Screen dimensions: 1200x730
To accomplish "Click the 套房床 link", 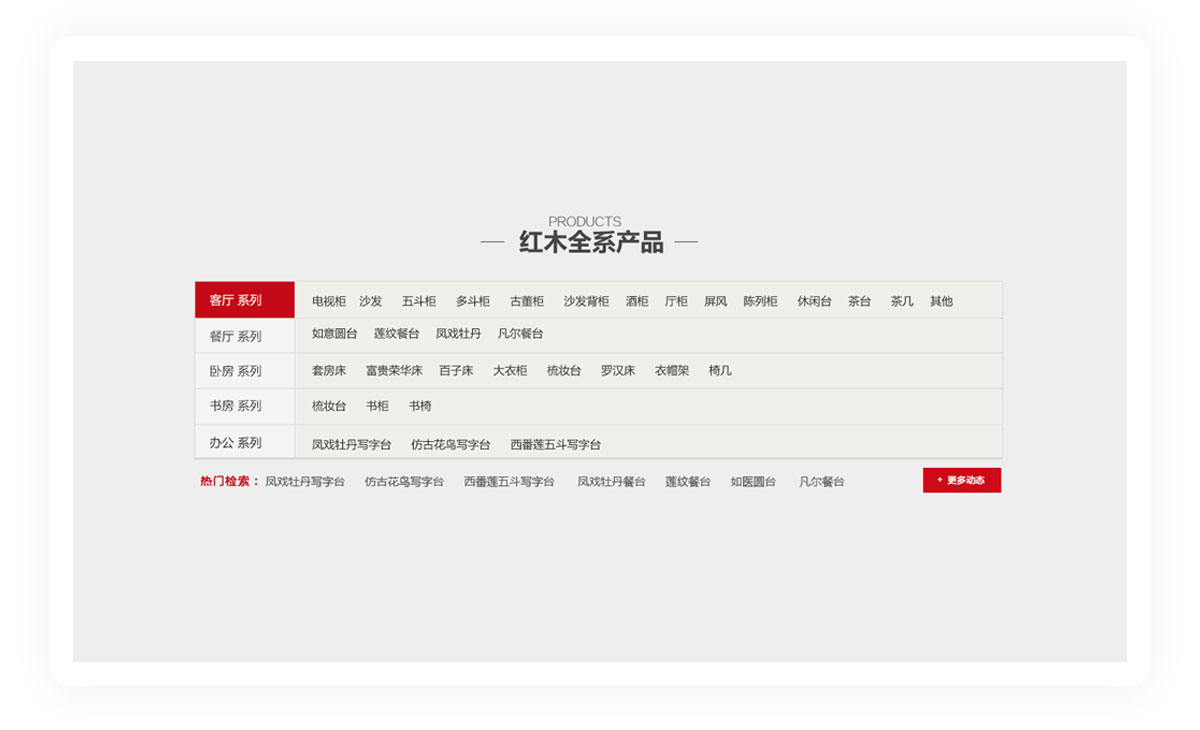I will pyautogui.click(x=329, y=370).
